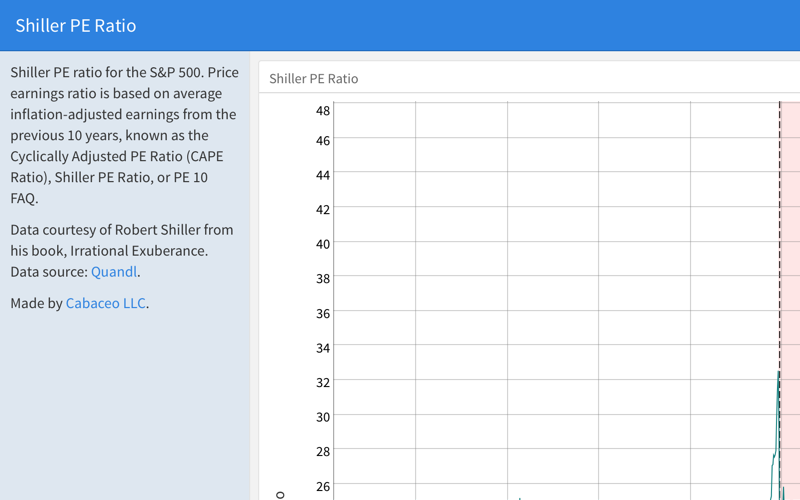Click the y-axis label 36

[x=323, y=313]
